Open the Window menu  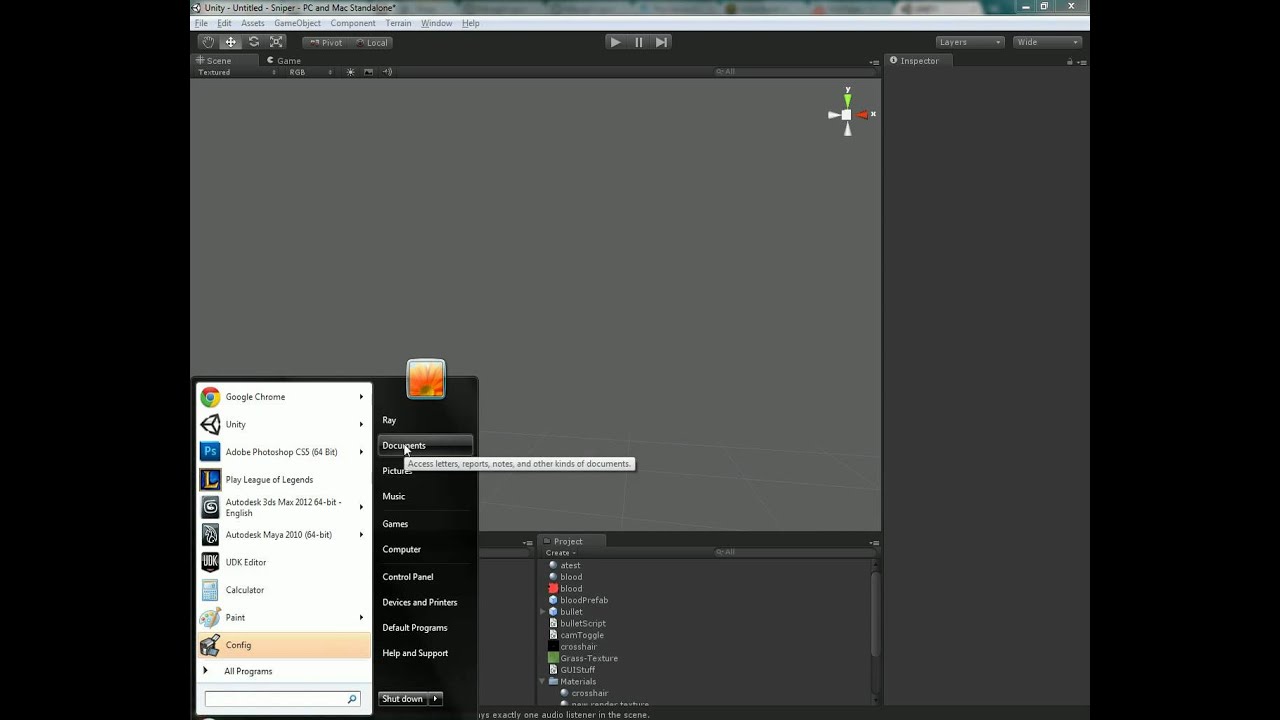pyautogui.click(x=436, y=23)
